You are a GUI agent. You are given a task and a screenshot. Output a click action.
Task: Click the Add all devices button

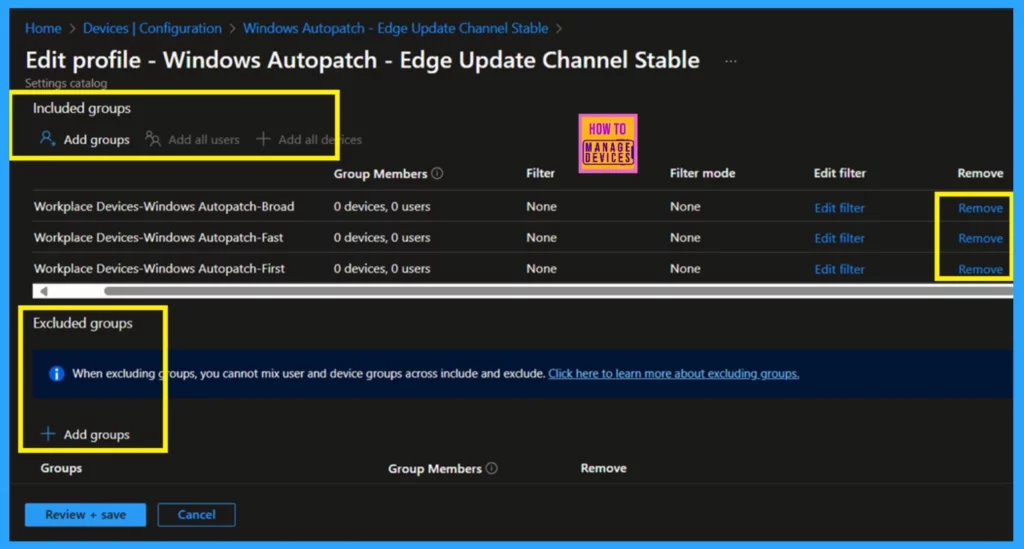[x=320, y=139]
